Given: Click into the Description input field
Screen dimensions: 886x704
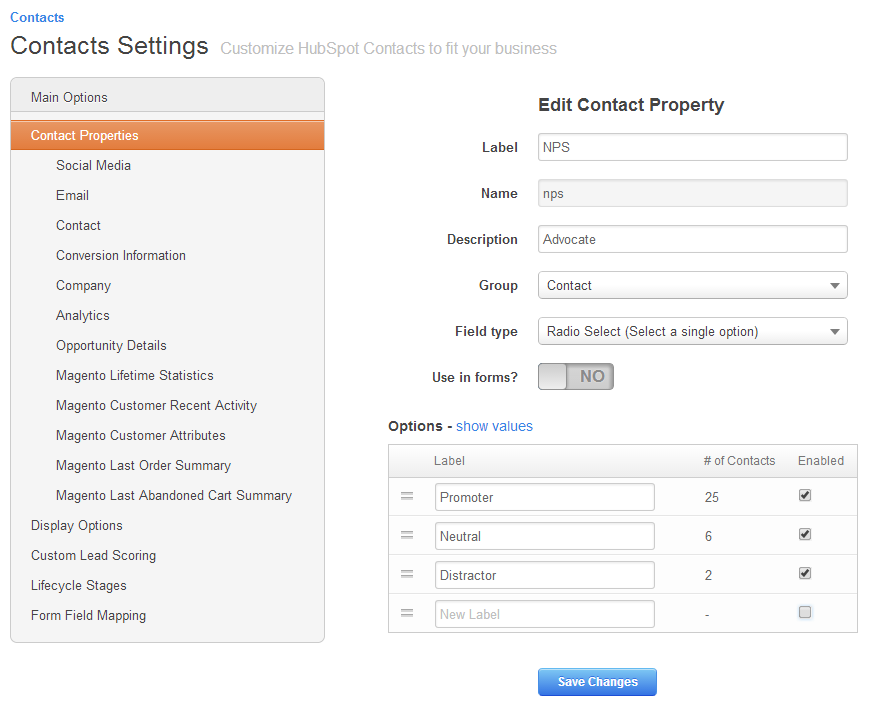Looking at the screenshot, I should tap(692, 240).
